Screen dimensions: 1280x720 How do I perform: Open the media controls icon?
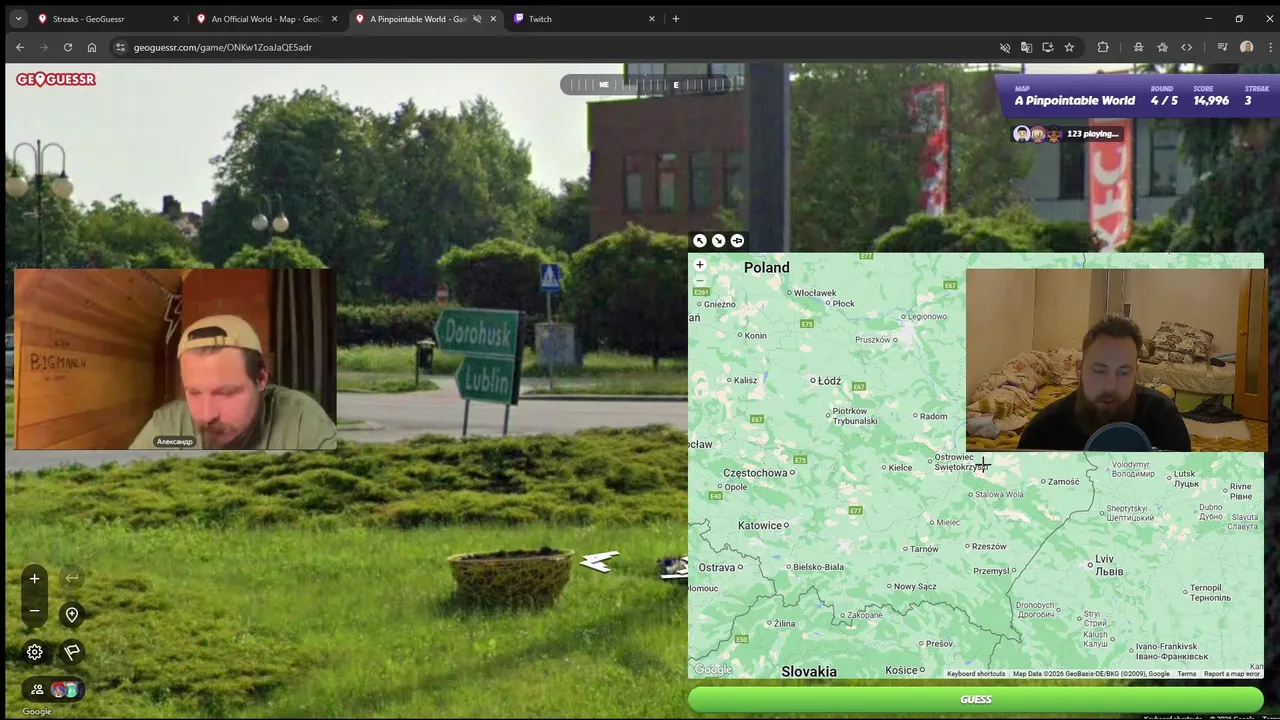pos(1222,47)
